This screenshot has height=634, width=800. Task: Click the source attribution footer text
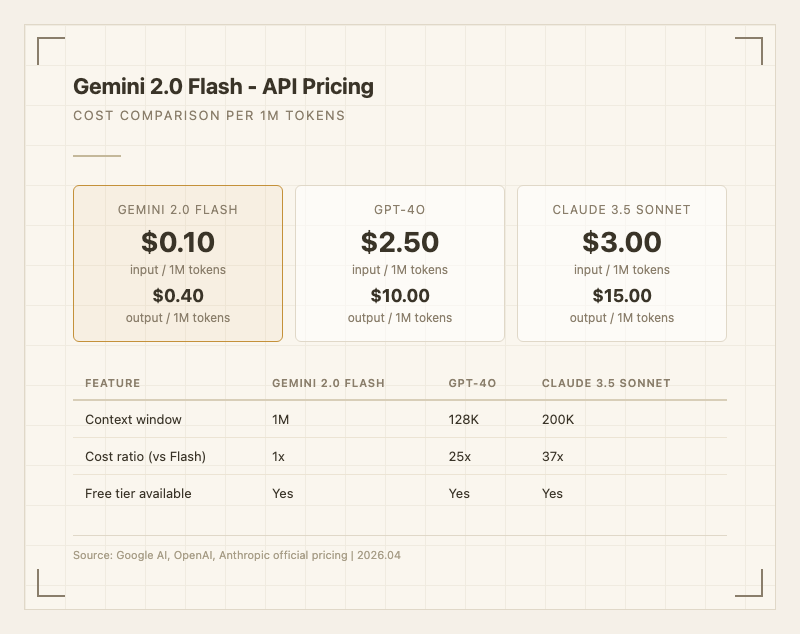pos(237,555)
